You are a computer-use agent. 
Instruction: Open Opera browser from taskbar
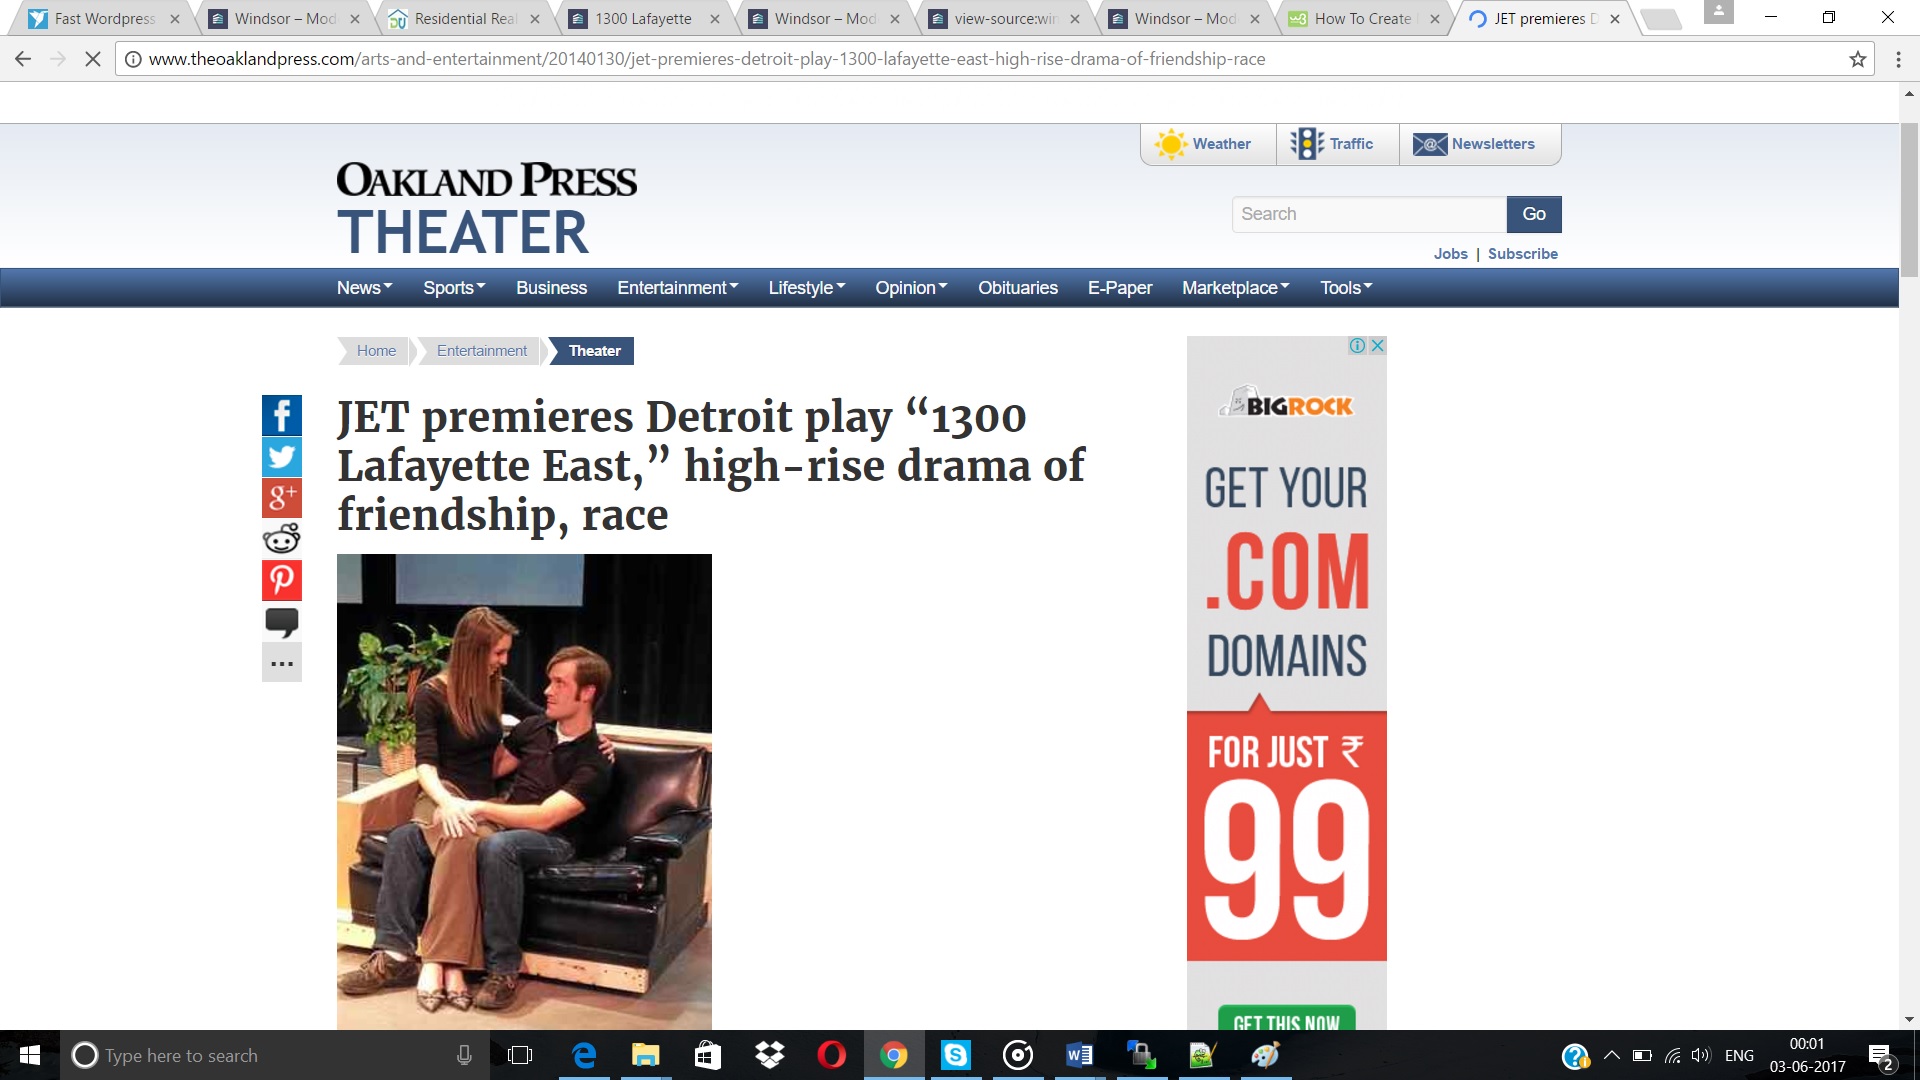(x=831, y=1055)
